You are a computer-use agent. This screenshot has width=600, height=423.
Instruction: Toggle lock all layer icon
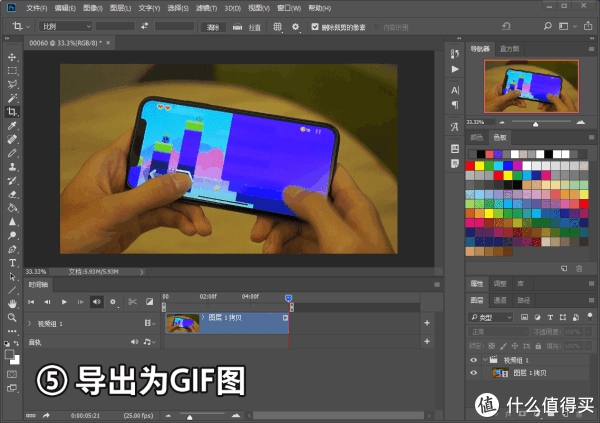(x=538, y=346)
